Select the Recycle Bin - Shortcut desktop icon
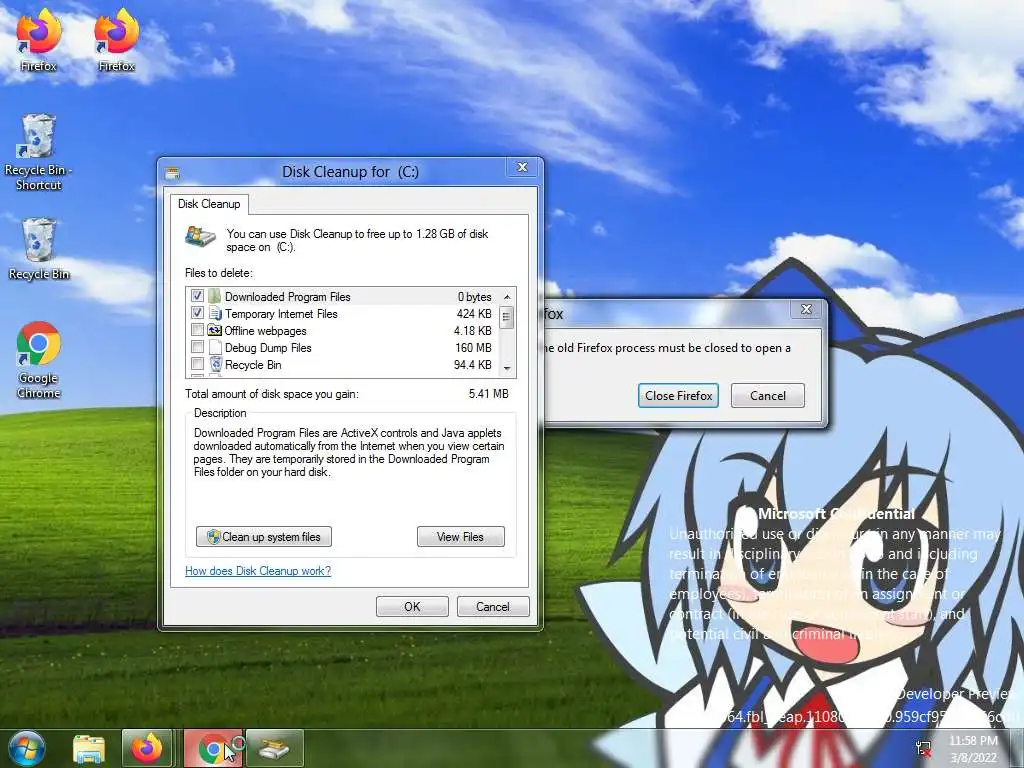The image size is (1024, 768). (38, 152)
